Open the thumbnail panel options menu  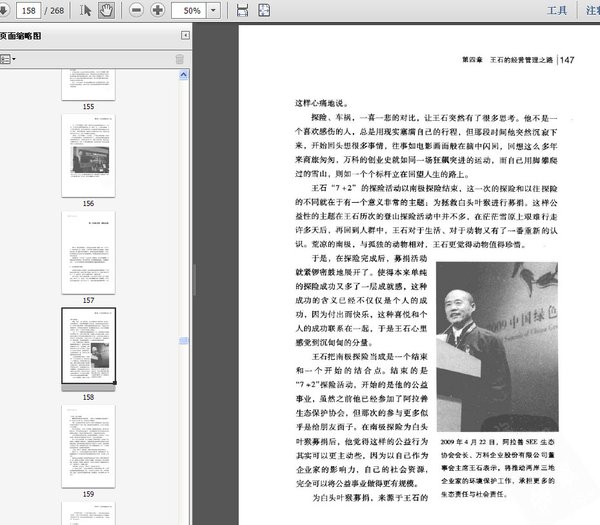point(8,59)
